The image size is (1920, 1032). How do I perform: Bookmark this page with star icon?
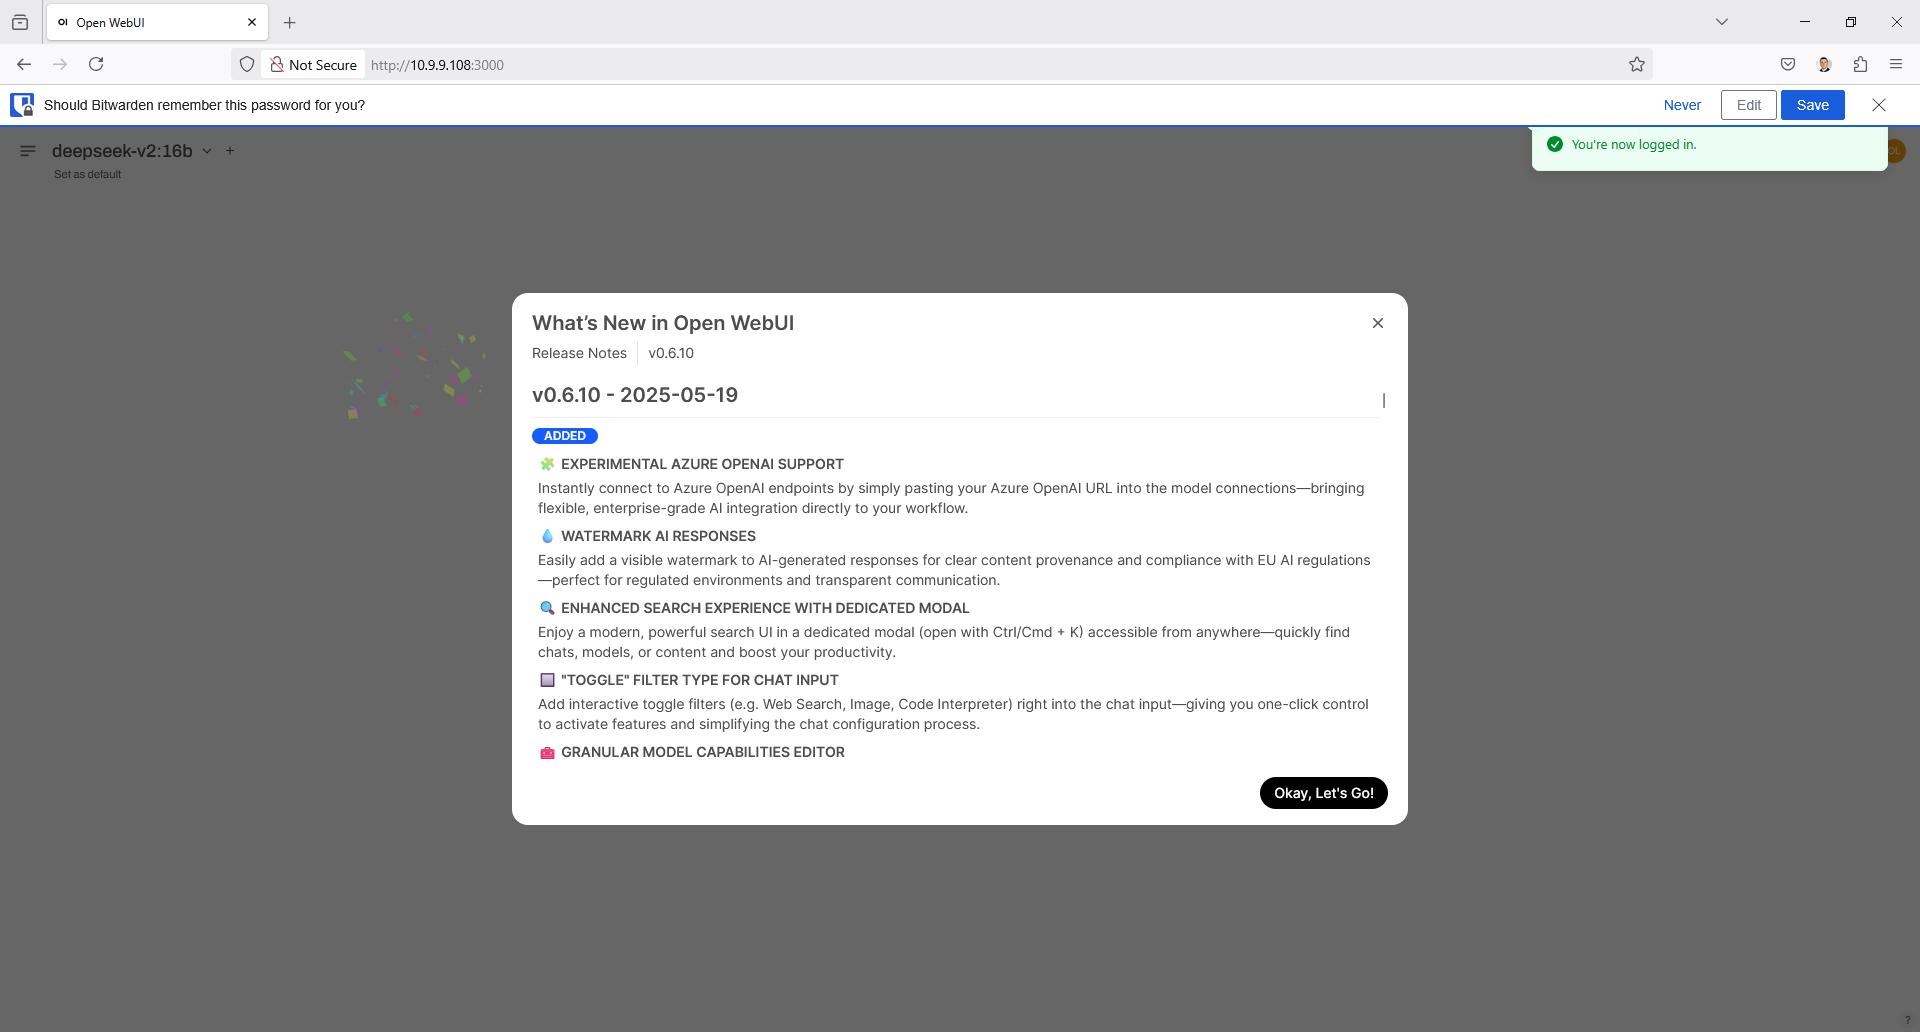coord(1637,64)
